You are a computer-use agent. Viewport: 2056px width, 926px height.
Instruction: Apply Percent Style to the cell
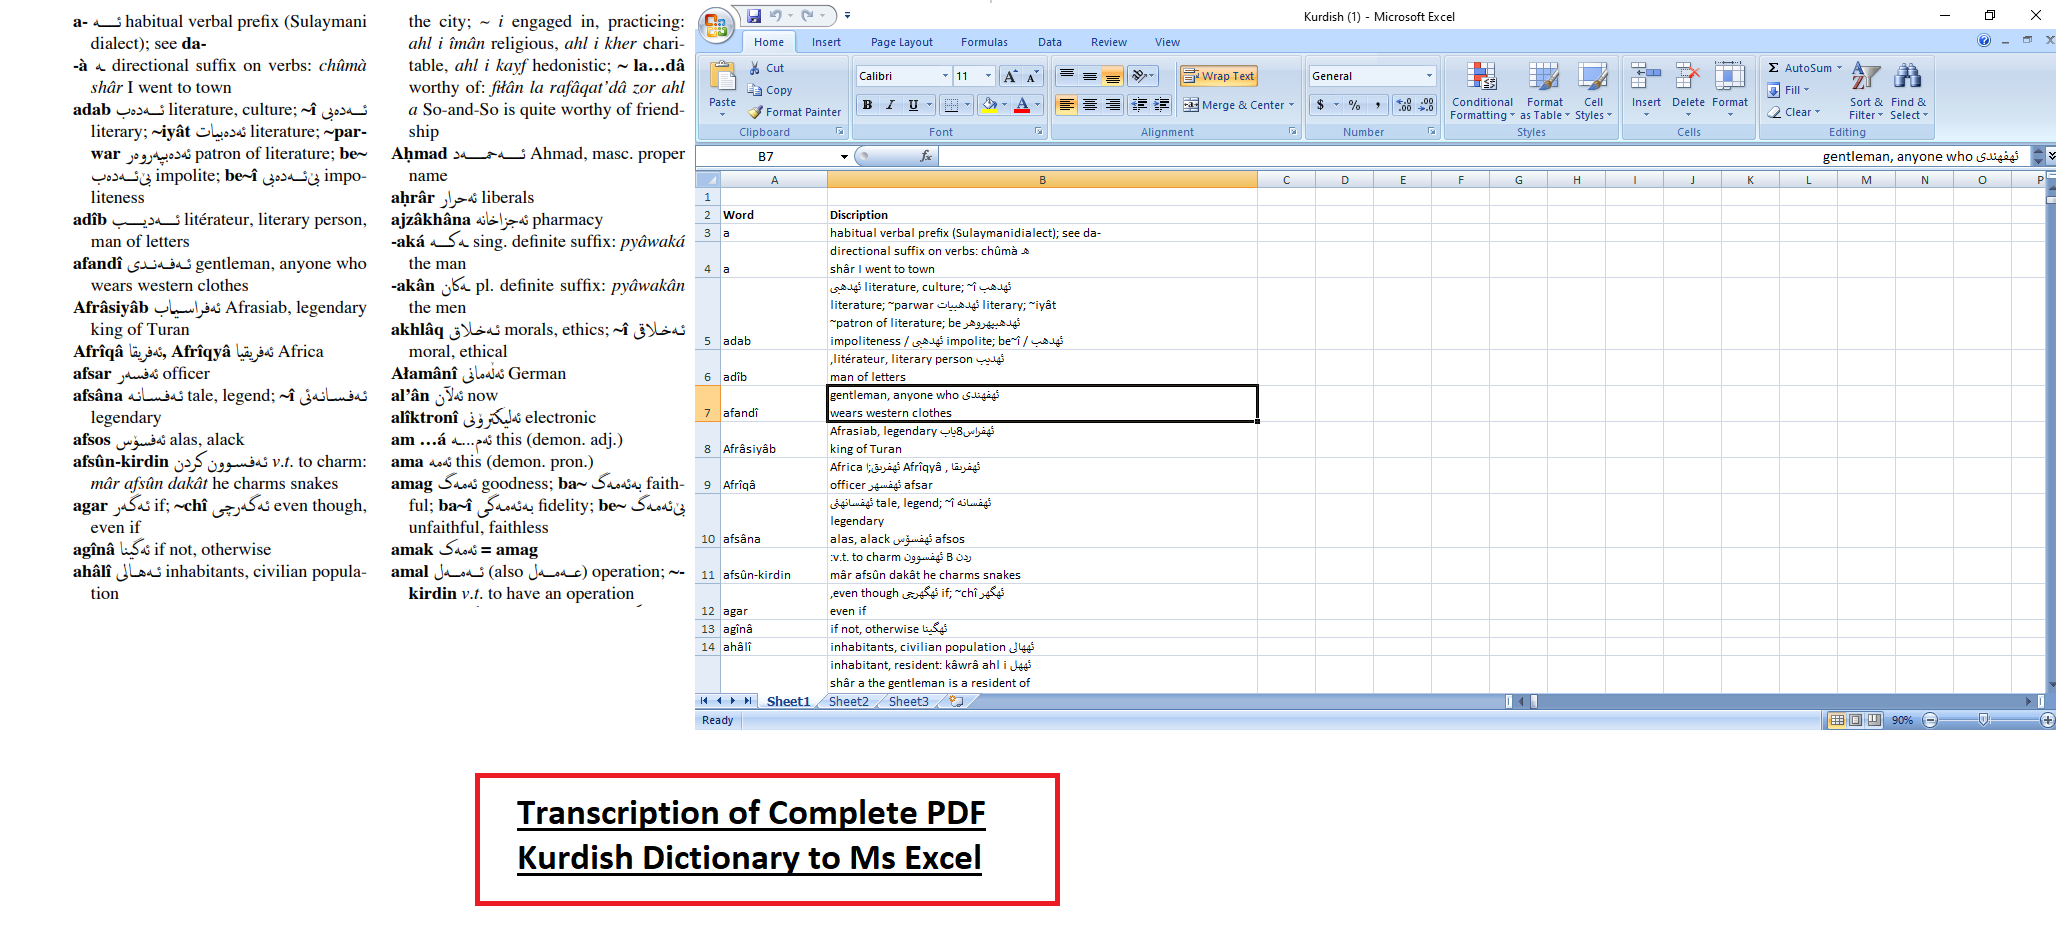click(1354, 105)
